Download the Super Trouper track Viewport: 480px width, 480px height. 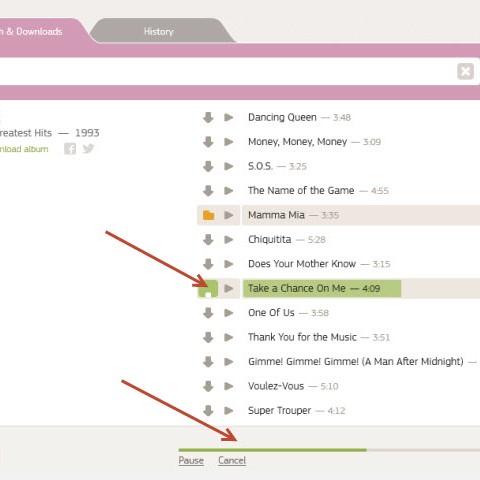coord(208,410)
